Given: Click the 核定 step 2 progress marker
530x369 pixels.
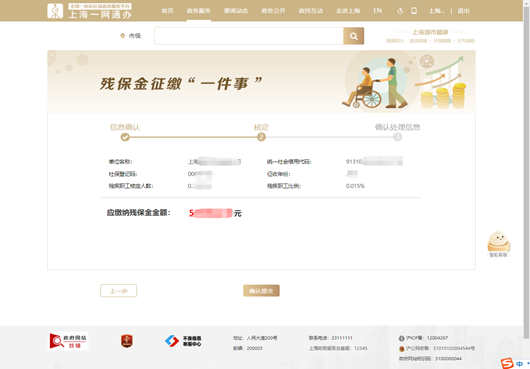Looking at the screenshot, I should [261, 137].
